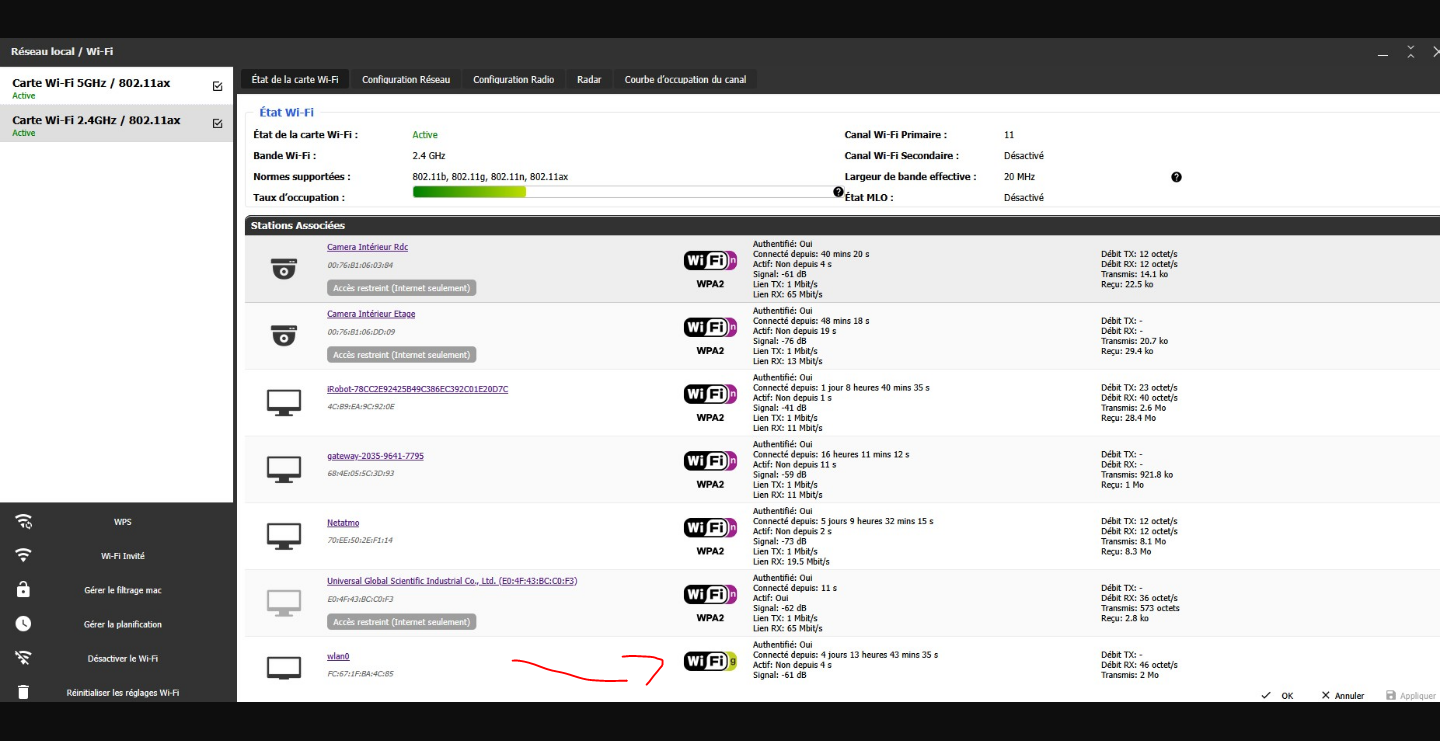
Task: Click the trash icon to reset Wi-Fi settings
Action: tap(24, 692)
